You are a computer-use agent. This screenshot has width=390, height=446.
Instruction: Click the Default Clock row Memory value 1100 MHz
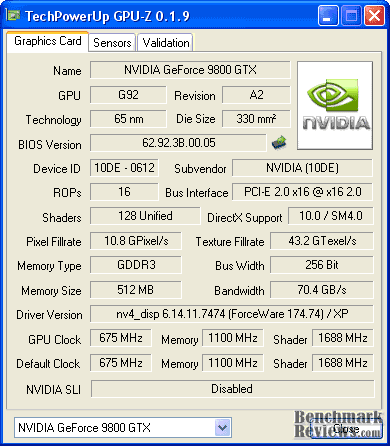click(233, 363)
